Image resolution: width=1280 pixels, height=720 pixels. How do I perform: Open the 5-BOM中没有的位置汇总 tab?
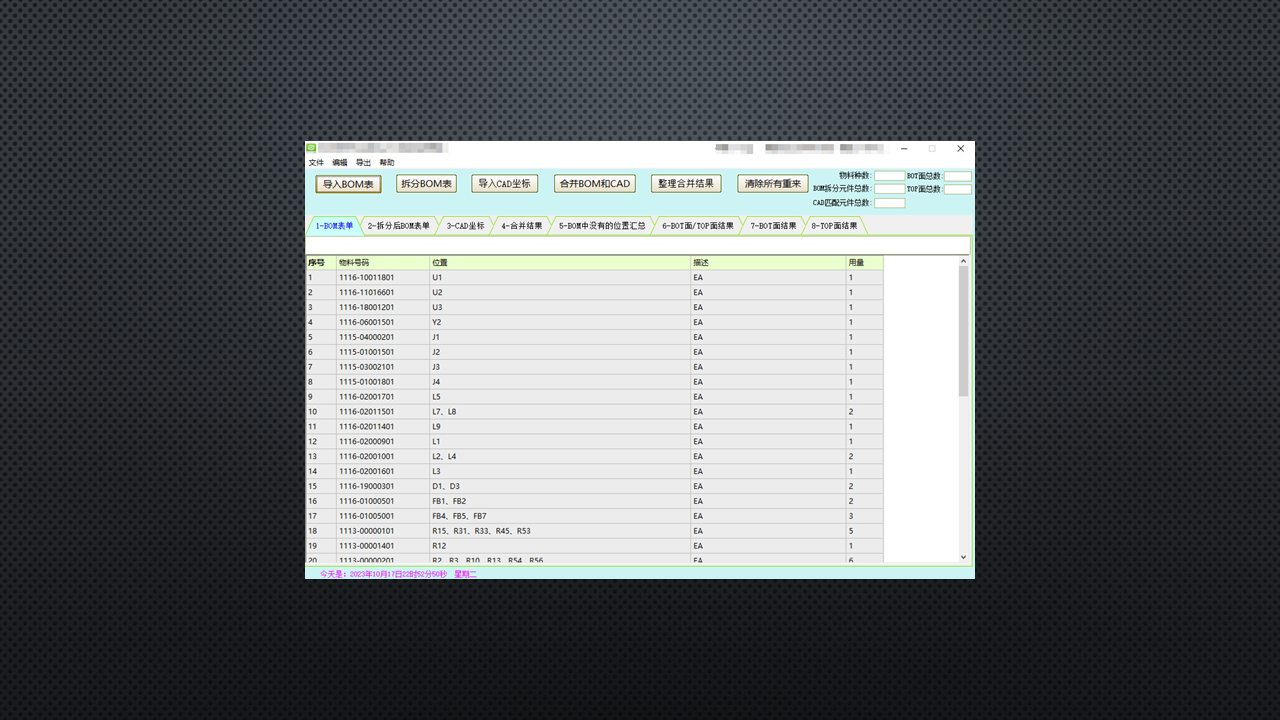601,226
